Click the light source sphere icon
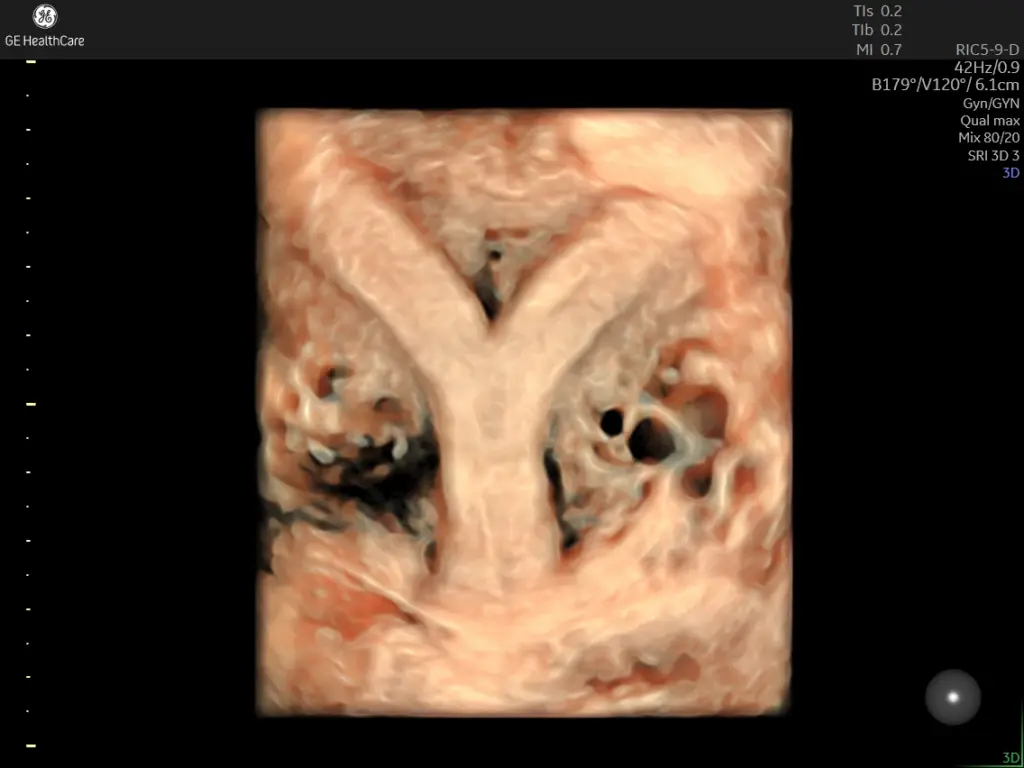 click(x=953, y=697)
